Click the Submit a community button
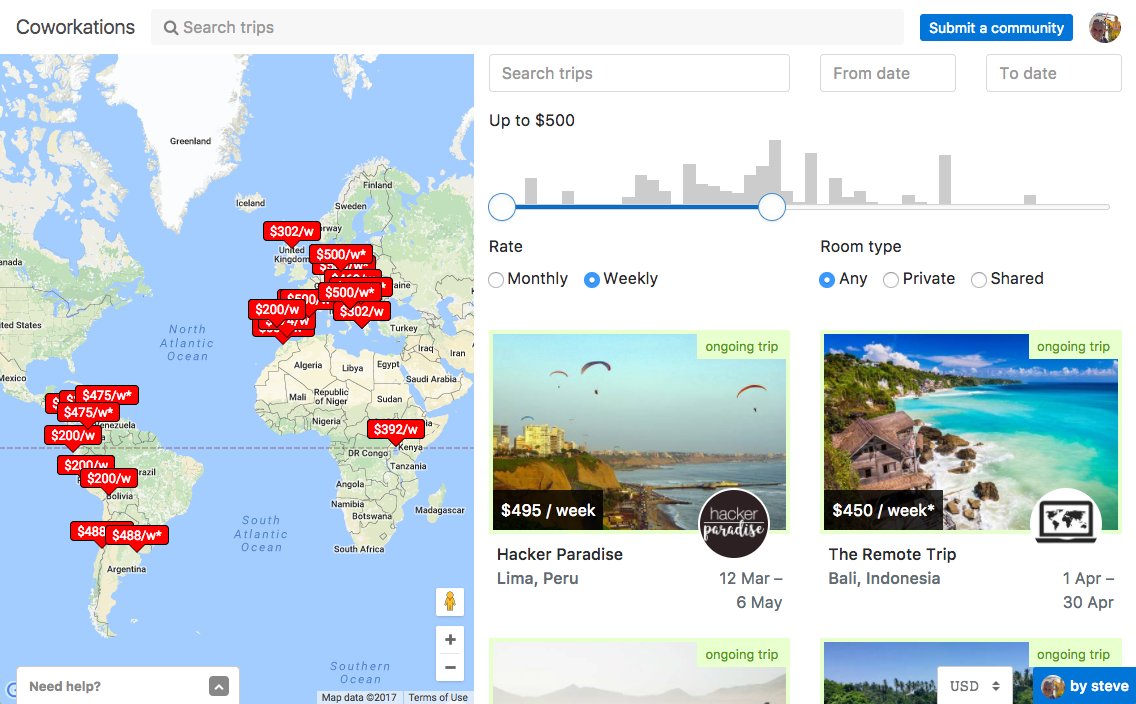 pos(996,28)
